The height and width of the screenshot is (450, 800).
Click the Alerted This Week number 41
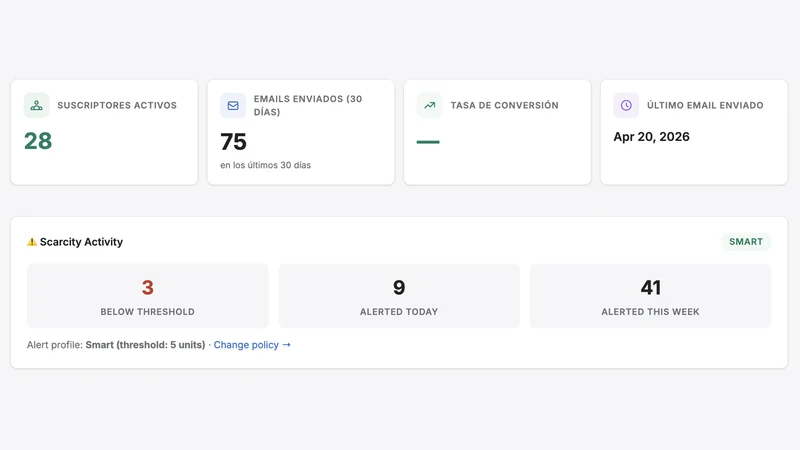pos(651,288)
